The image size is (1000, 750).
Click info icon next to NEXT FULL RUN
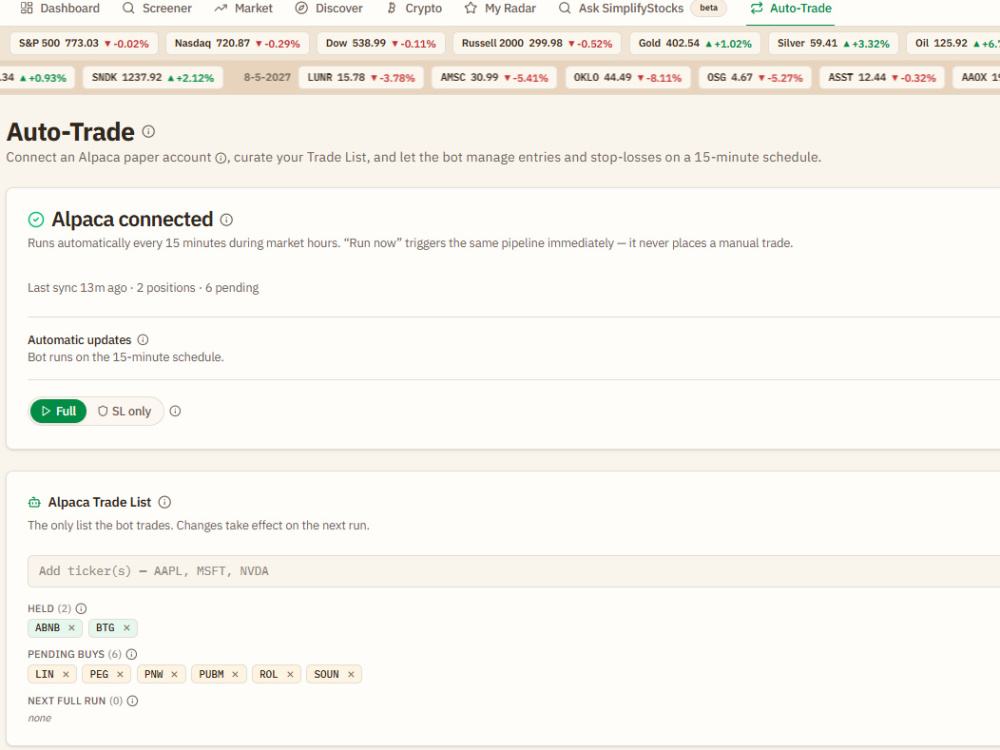(x=132, y=701)
